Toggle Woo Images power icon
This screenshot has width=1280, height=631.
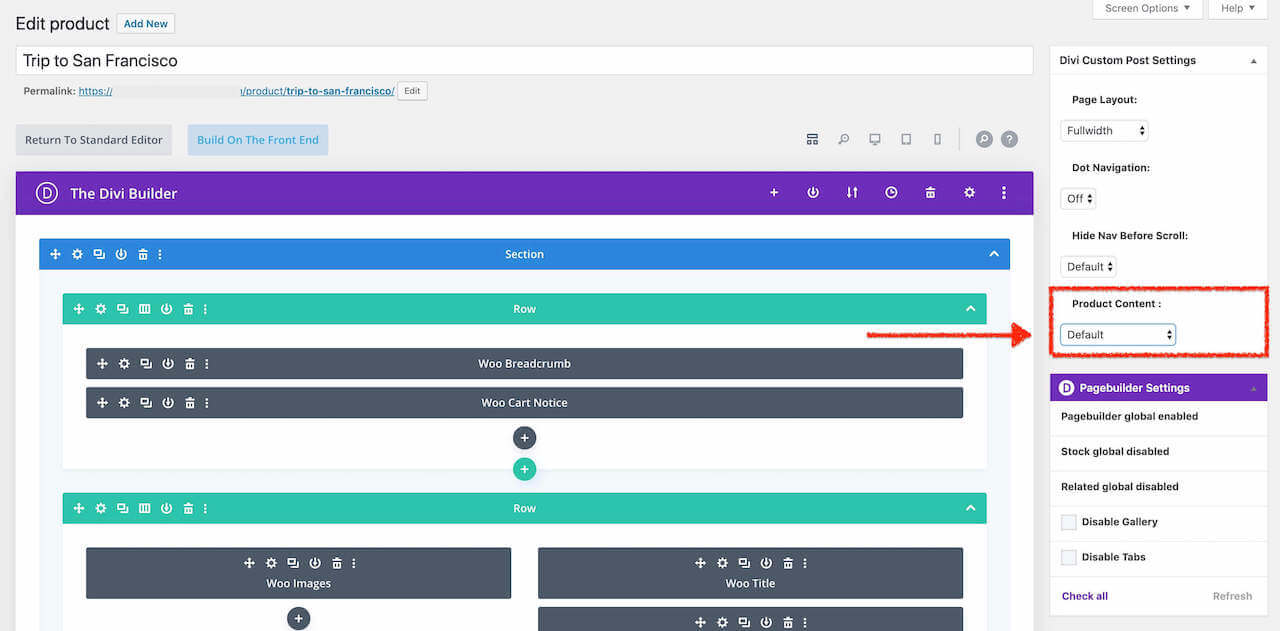click(315, 563)
